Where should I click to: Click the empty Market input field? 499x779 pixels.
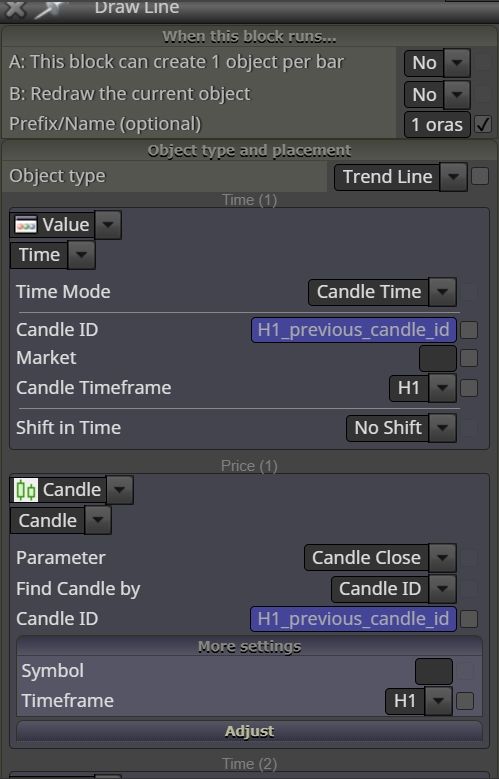click(437, 358)
